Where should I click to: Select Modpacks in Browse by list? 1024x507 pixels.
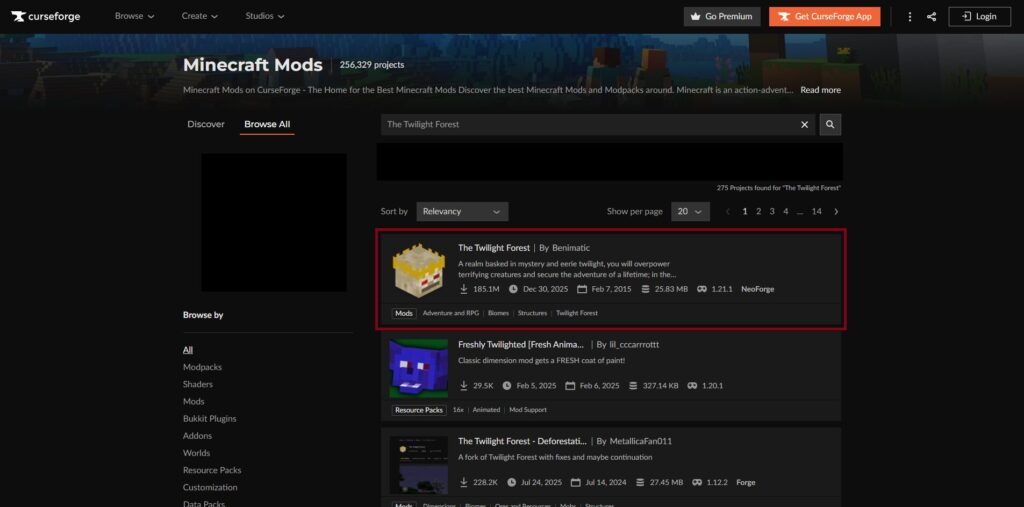pos(201,367)
